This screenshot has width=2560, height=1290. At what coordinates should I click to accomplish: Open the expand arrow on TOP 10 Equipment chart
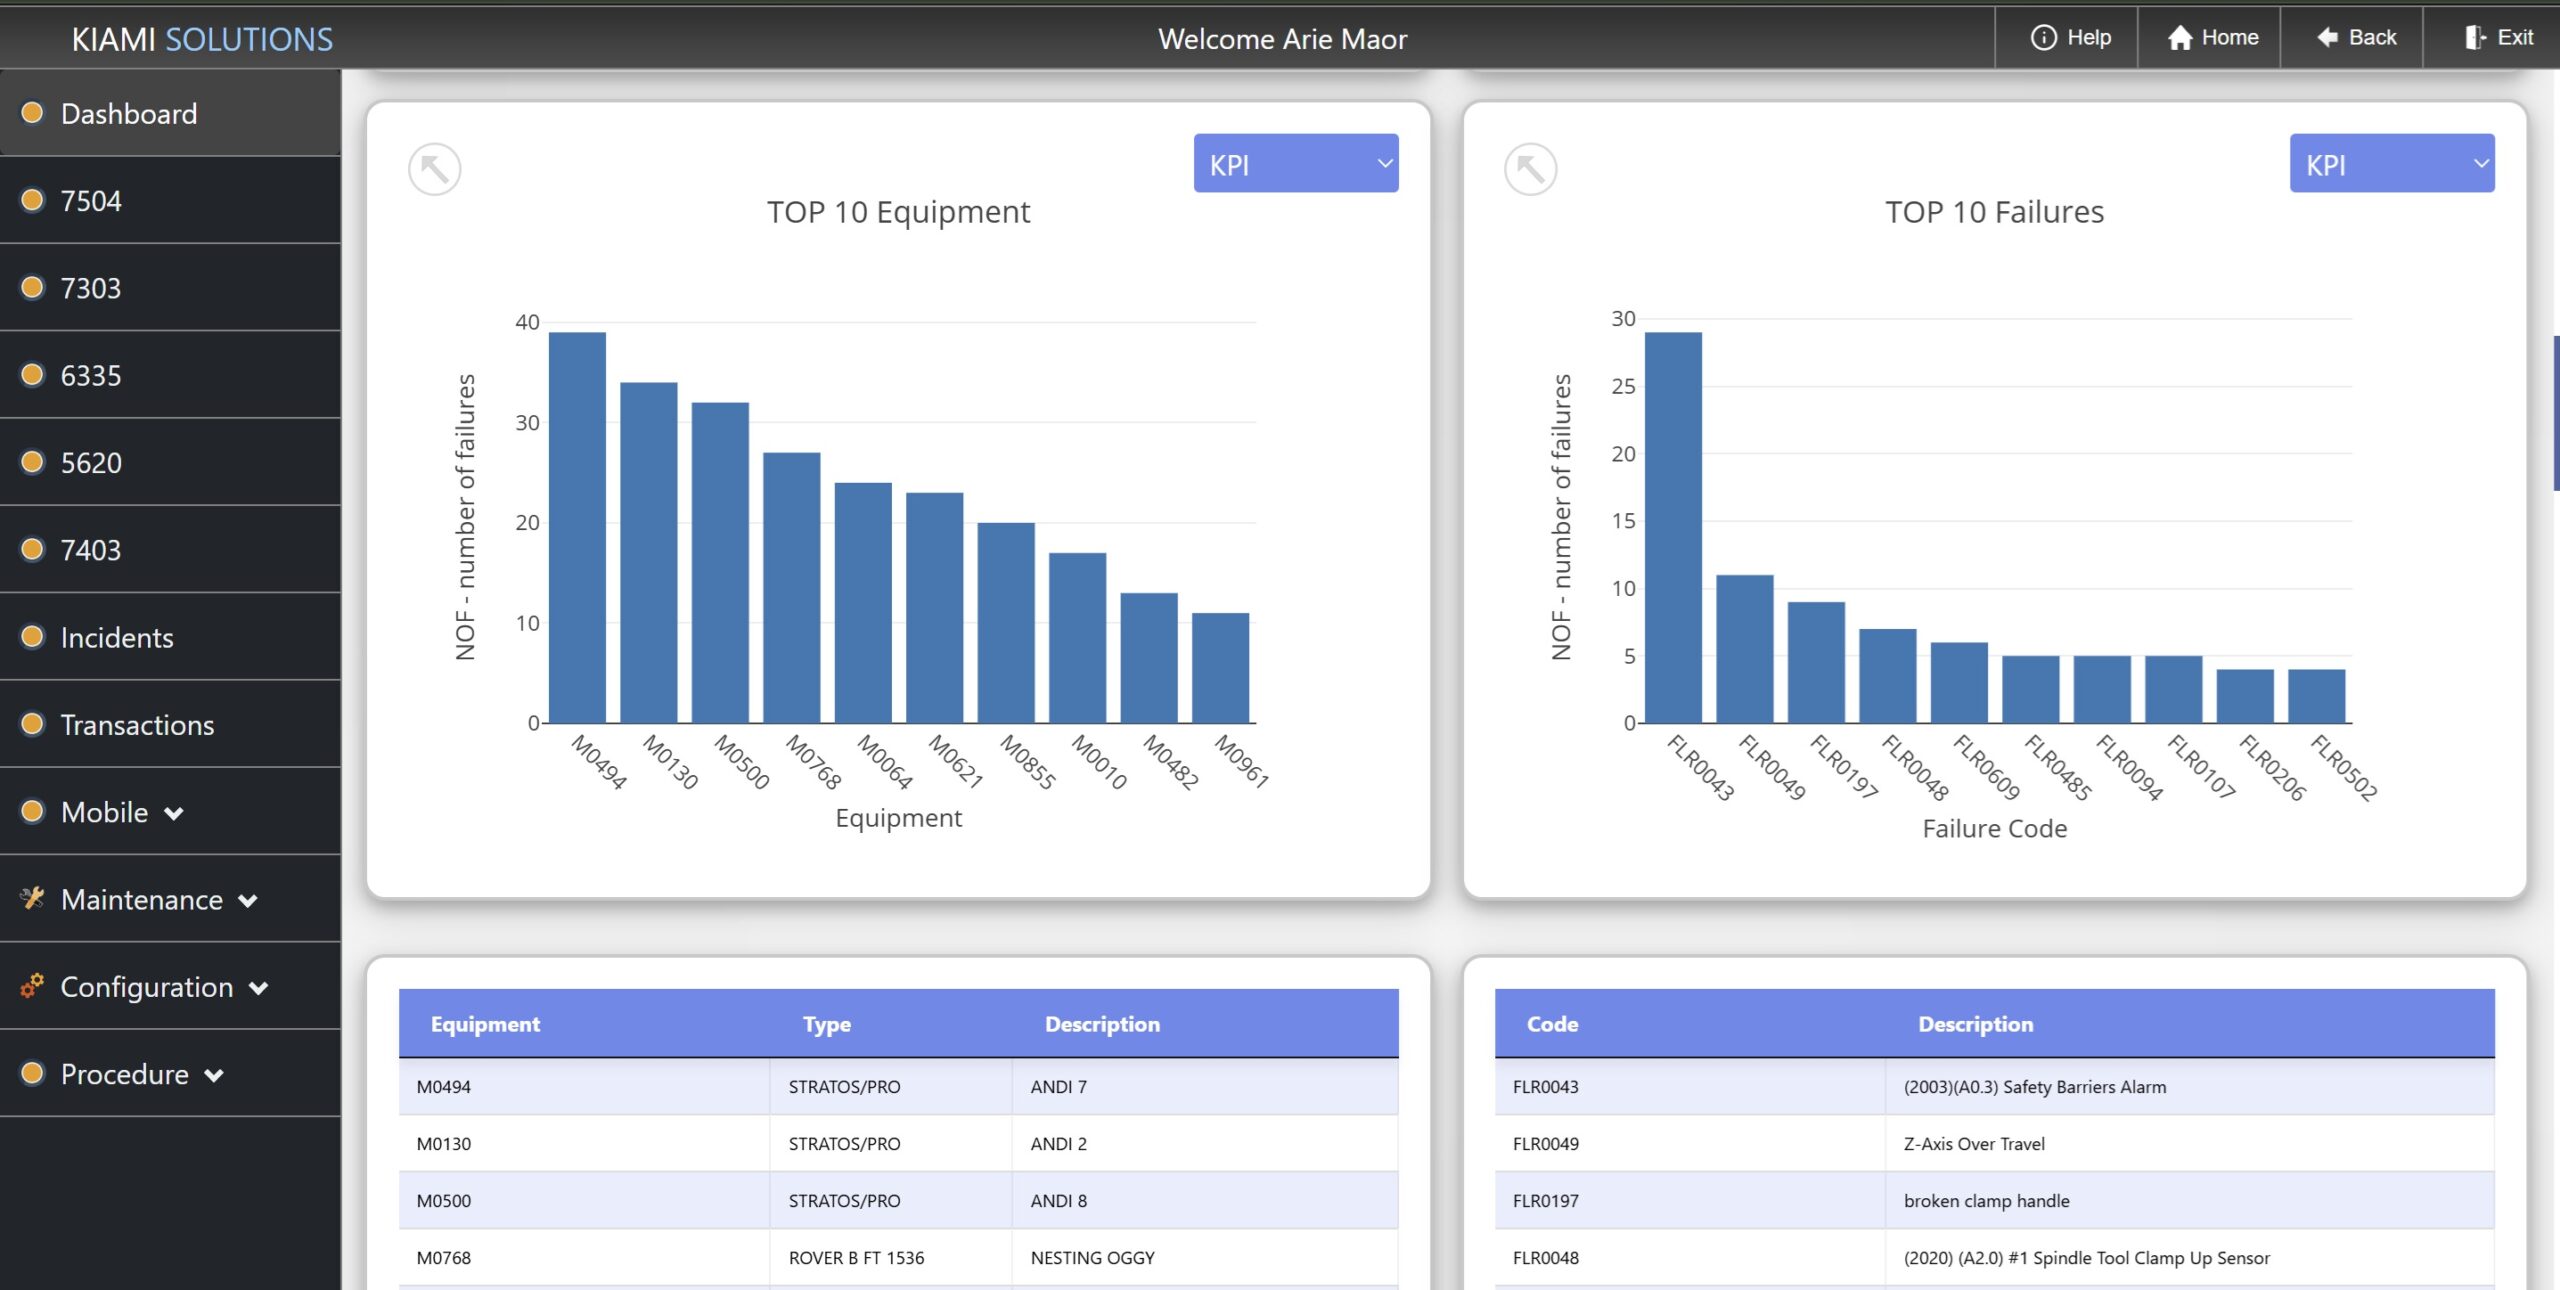(x=435, y=169)
